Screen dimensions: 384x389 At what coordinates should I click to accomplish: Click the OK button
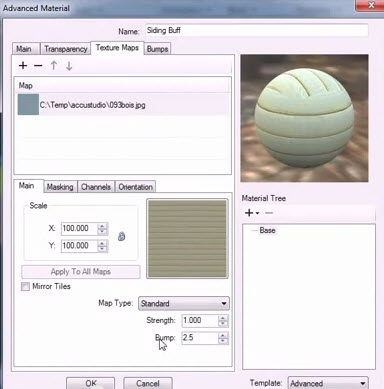tap(91, 383)
